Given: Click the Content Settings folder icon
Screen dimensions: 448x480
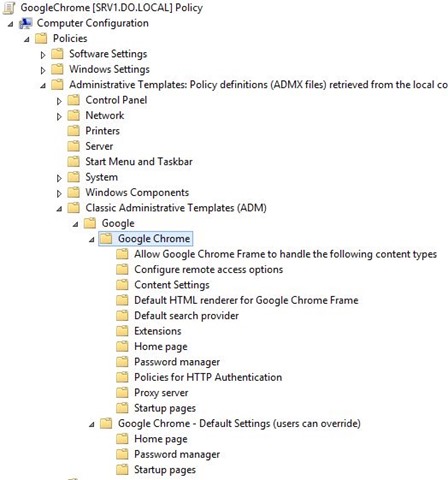Looking at the screenshot, I should click(122, 285).
